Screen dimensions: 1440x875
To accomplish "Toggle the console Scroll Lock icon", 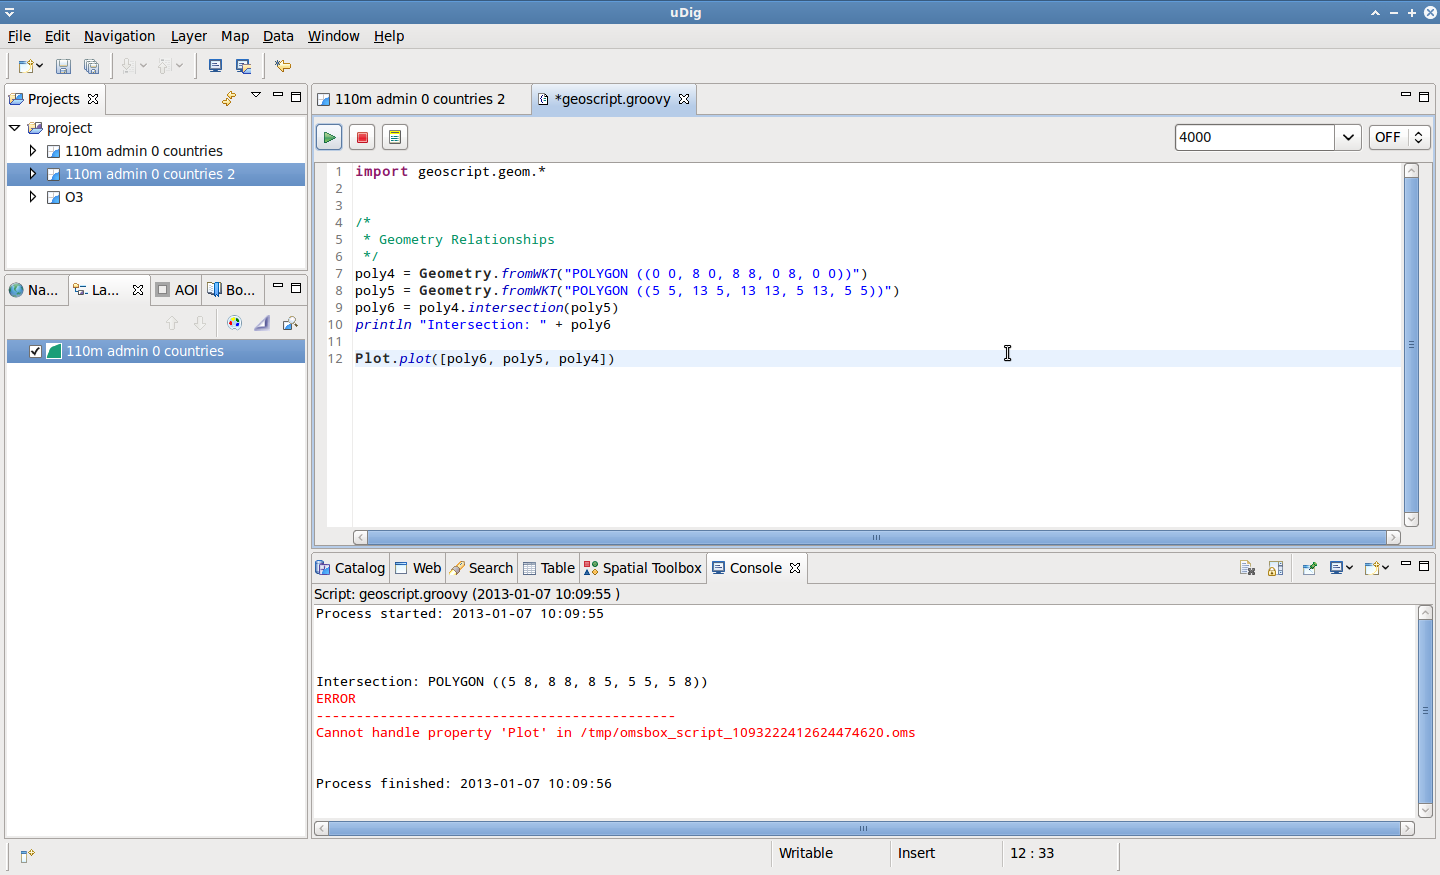I will [1275, 568].
